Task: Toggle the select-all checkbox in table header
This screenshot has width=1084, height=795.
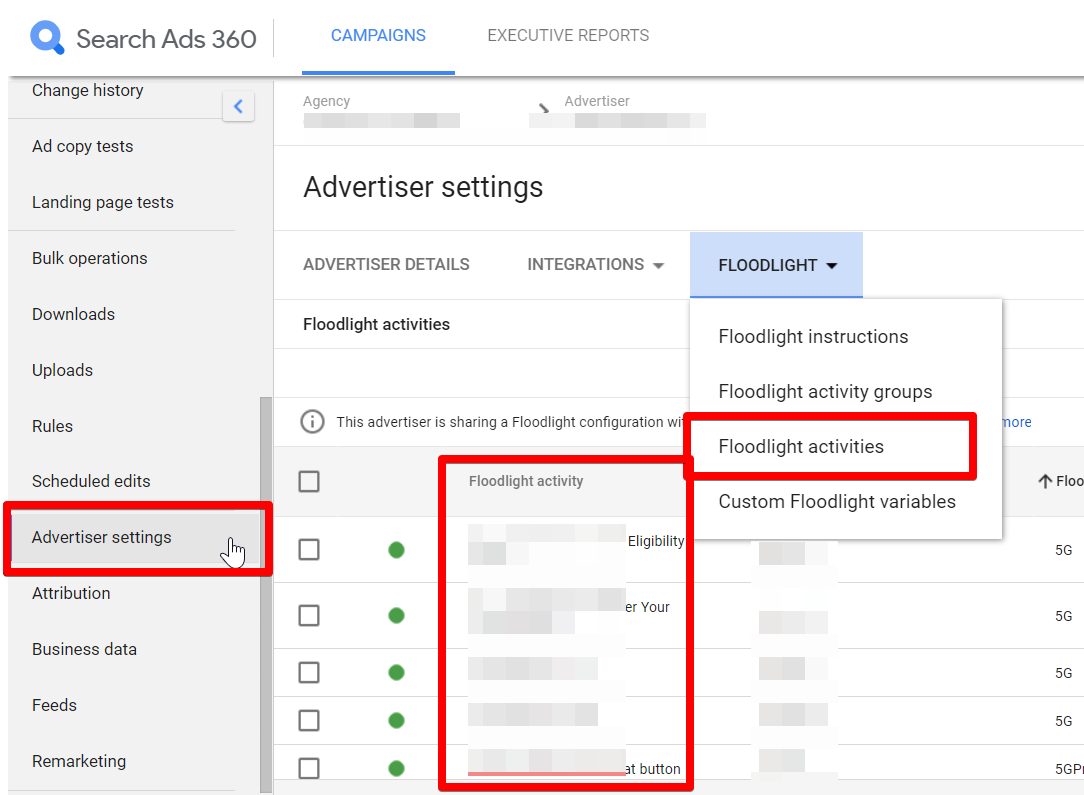Action: tap(309, 481)
